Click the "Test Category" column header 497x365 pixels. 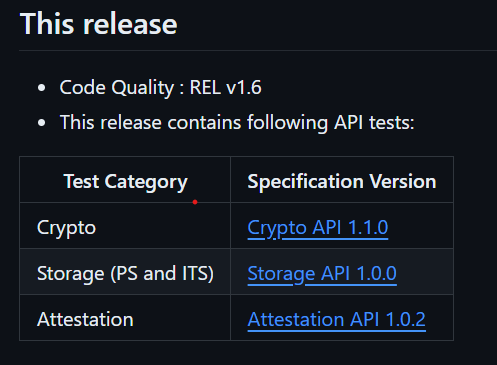click(125, 182)
